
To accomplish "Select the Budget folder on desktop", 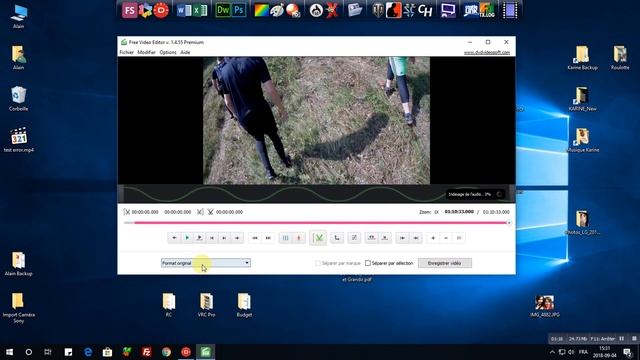I will pos(244,305).
